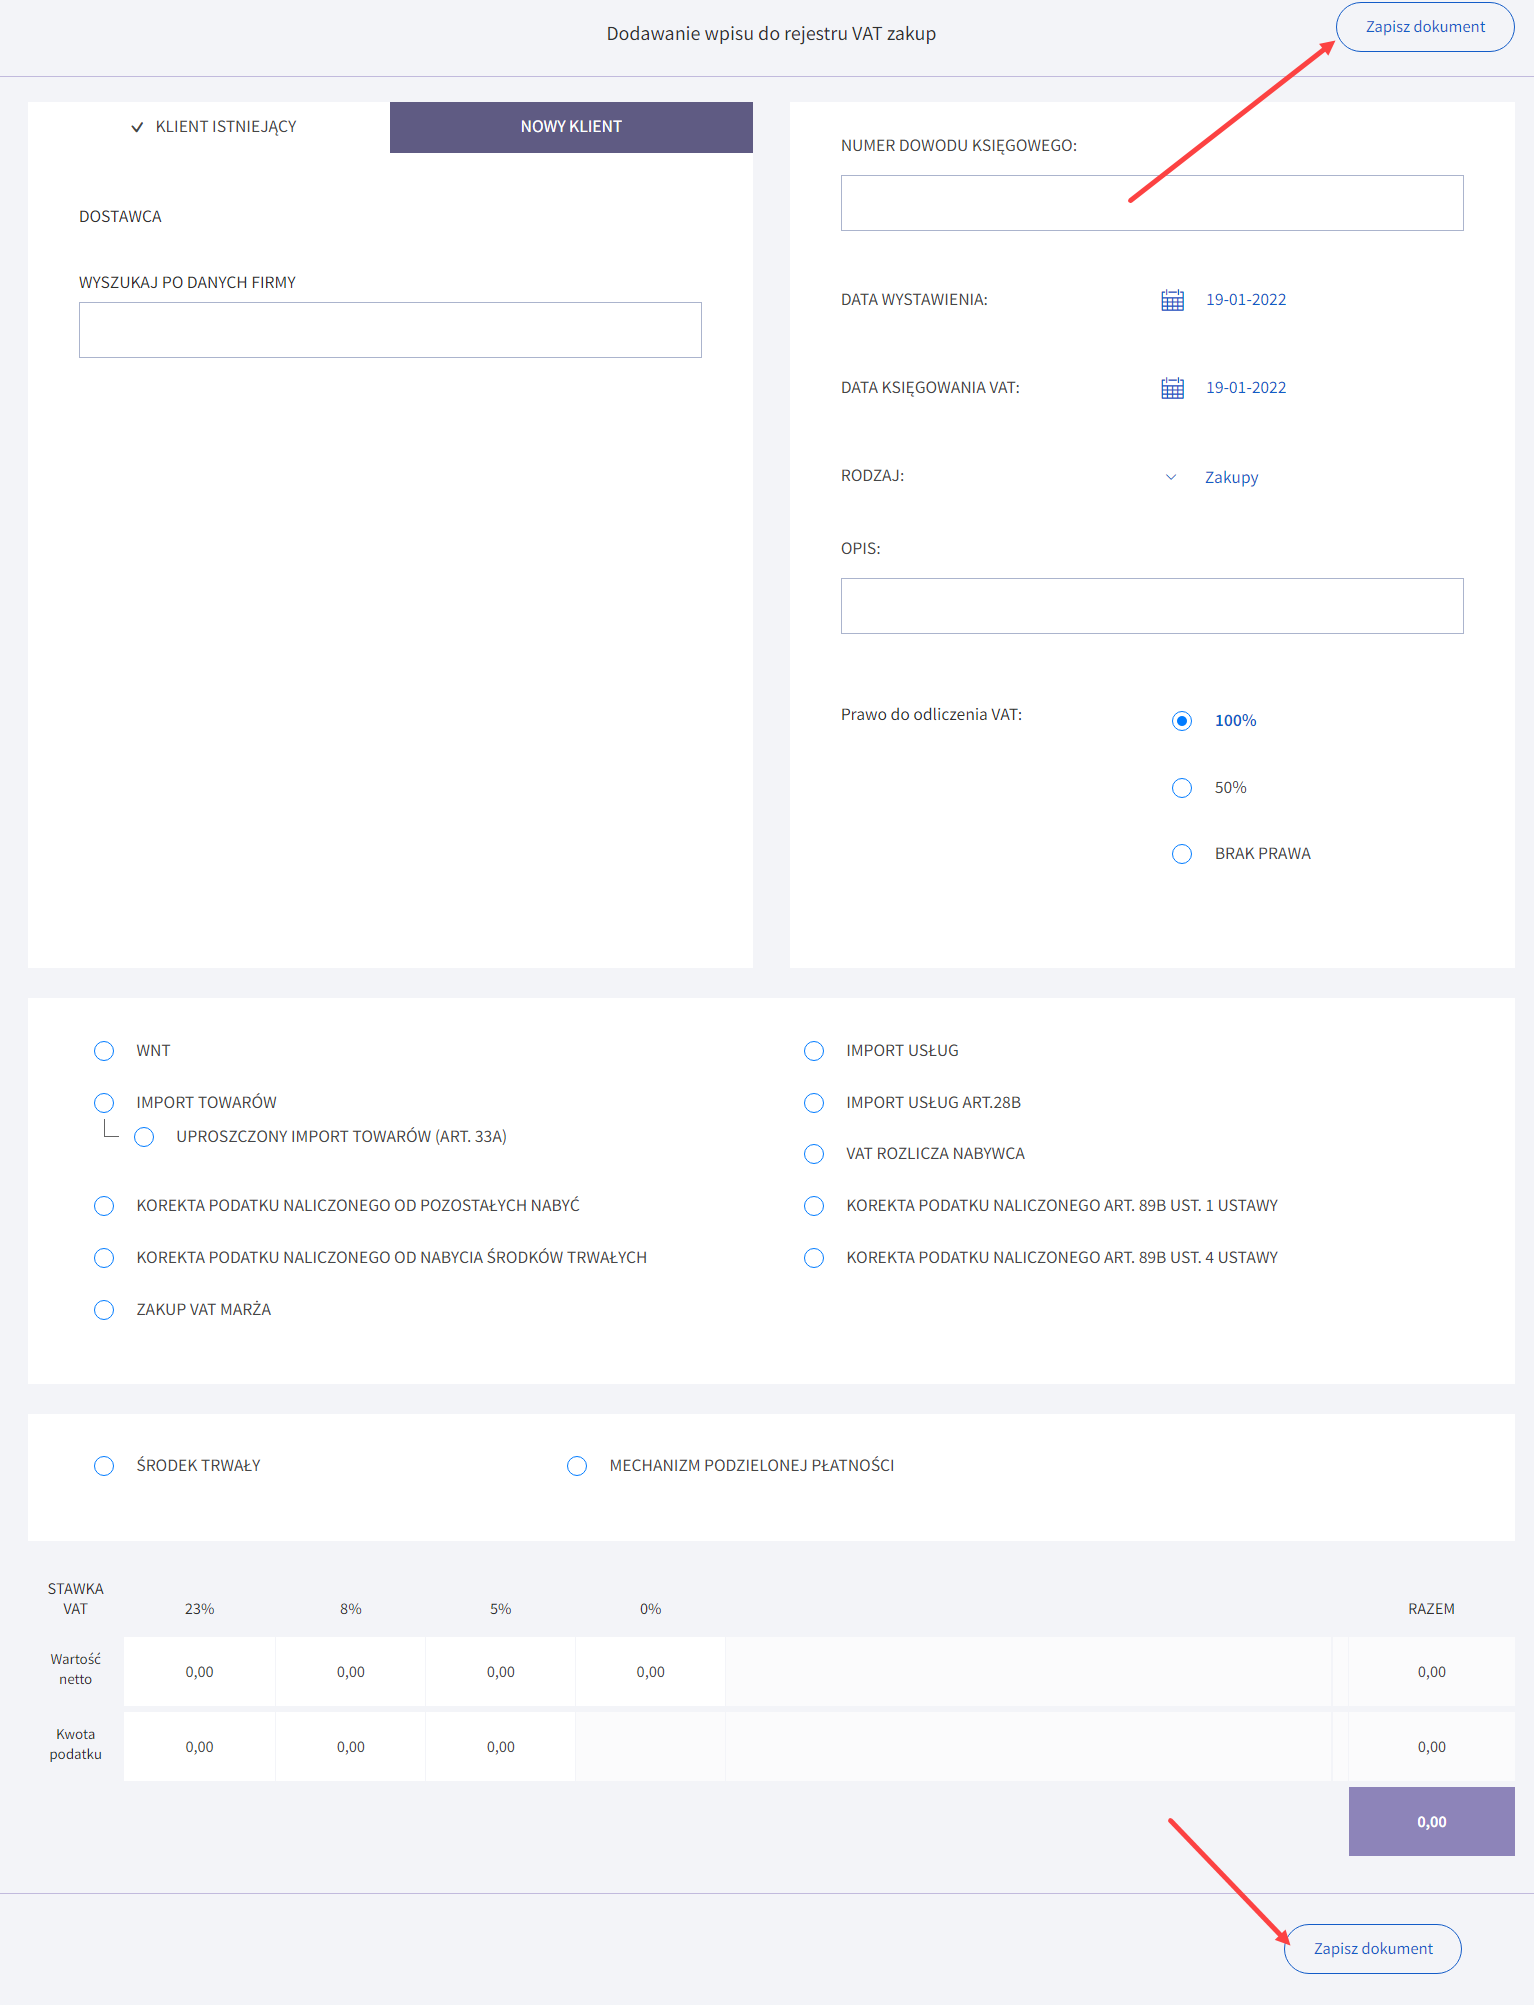1534x2005 pixels.
Task: Open the 19-01-2022 Data wystawienia date link
Action: (1246, 300)
